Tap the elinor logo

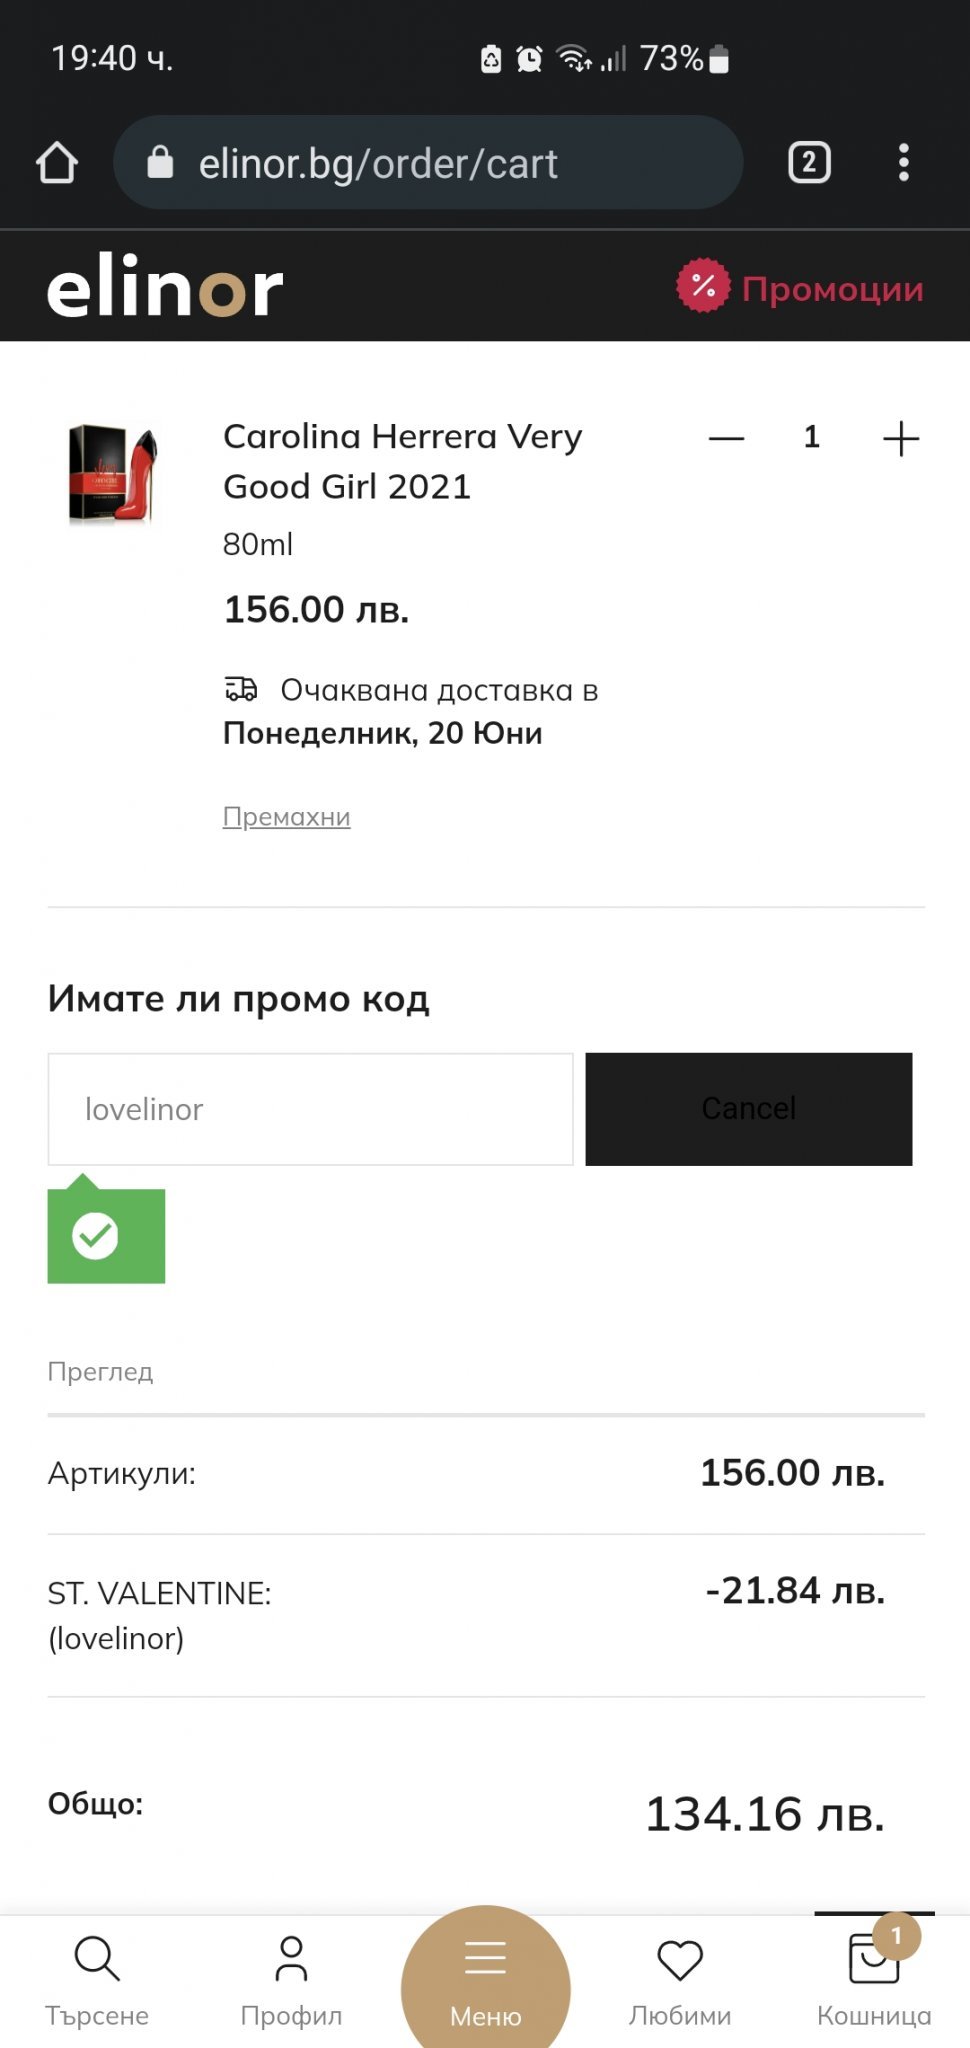coord(165,288)
